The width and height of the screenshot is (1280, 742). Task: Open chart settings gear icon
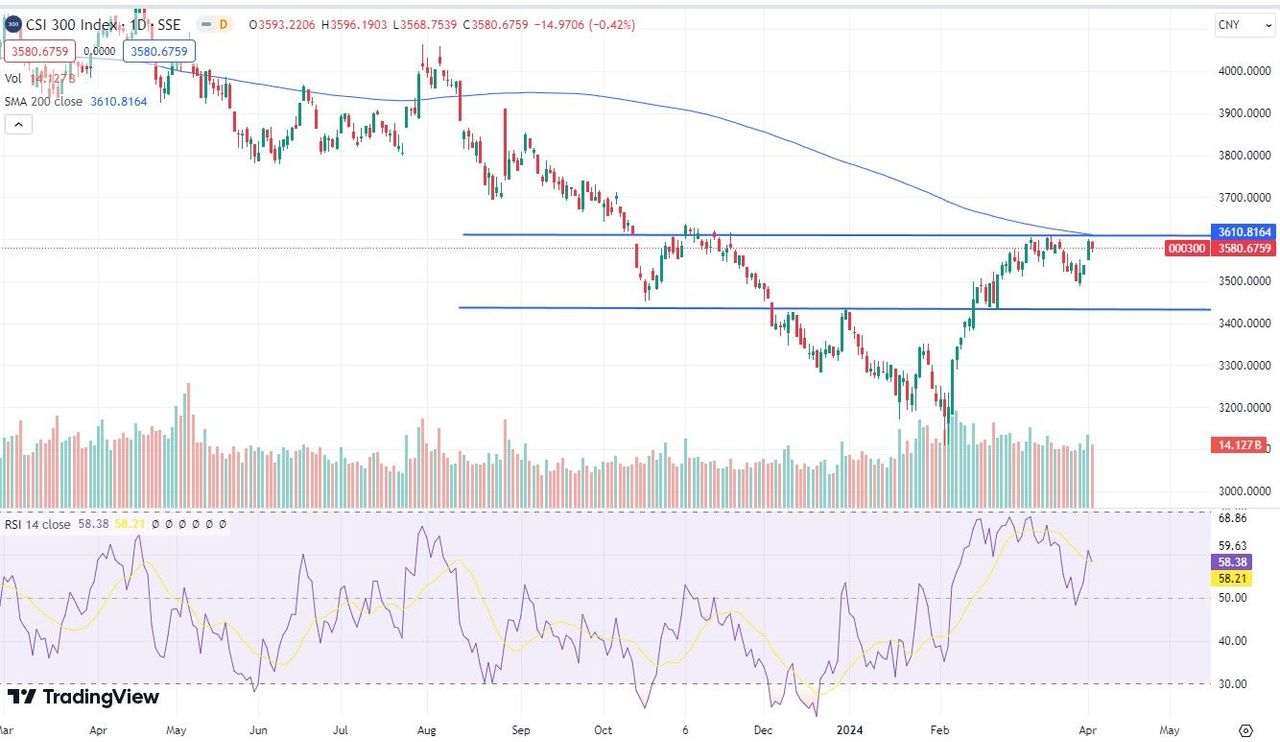[1245, 729]
